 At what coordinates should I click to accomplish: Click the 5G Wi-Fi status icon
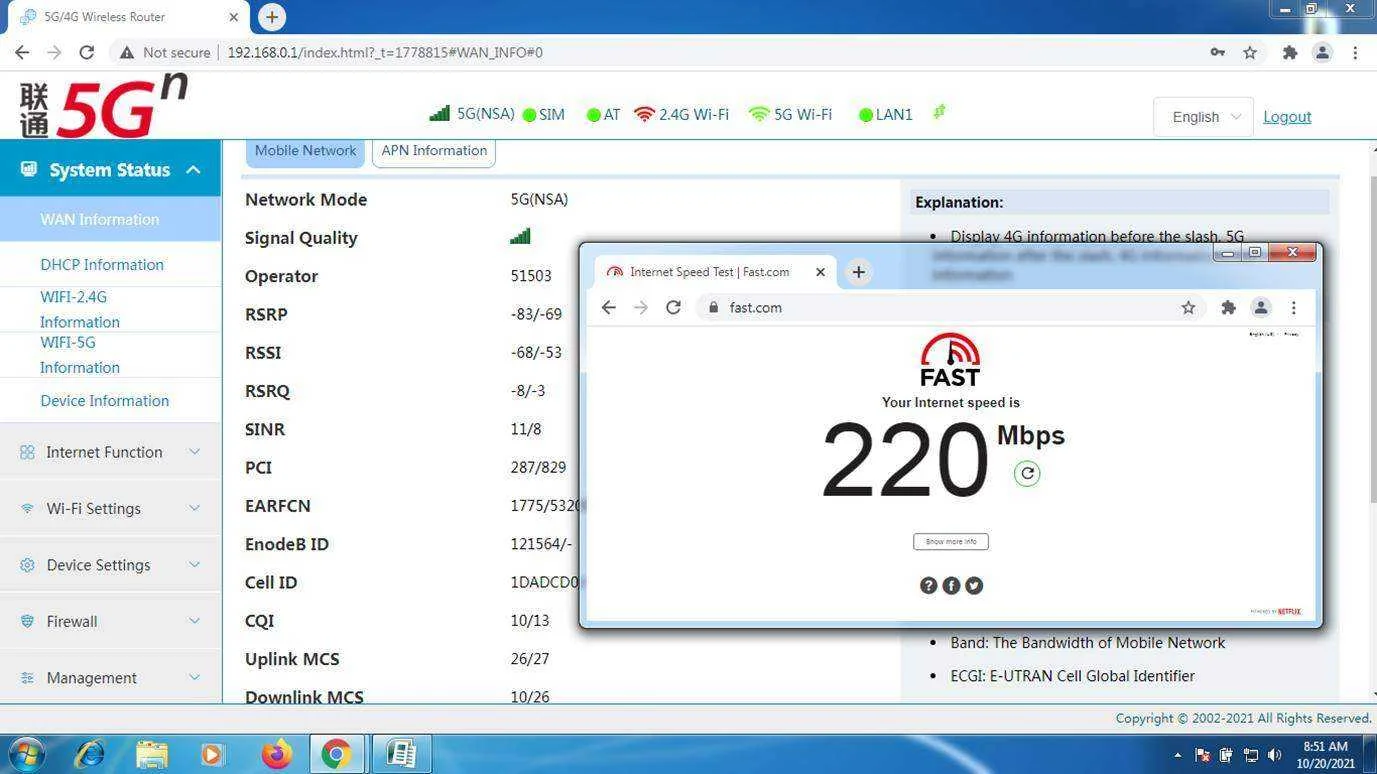click(x=759, y=114)
